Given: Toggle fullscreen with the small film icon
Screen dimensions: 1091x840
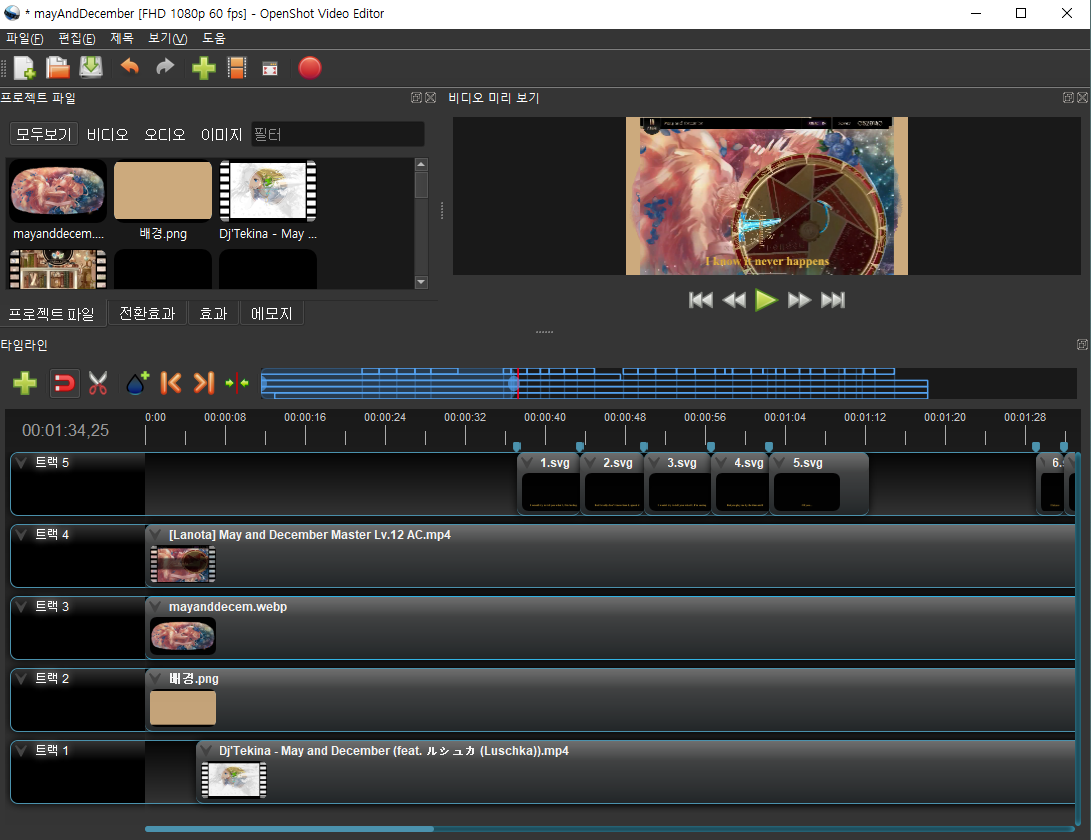Looking at the screenshot, I should 270,68.
